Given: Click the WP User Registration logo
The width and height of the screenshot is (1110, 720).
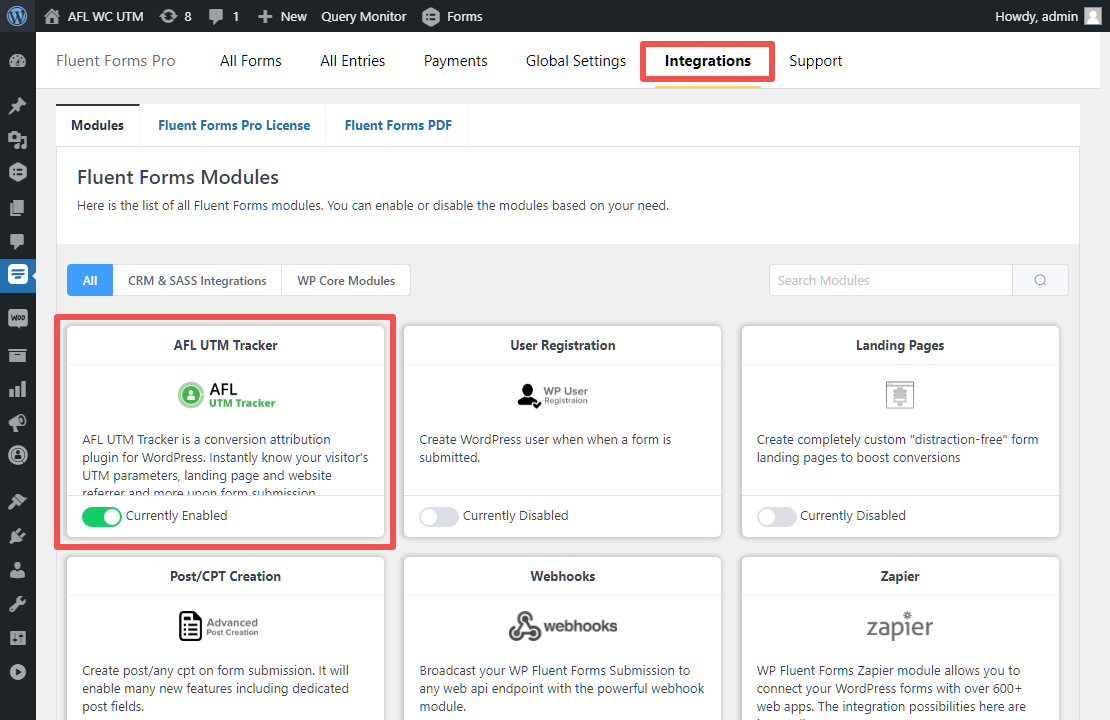Looking at the screenshot, I should click(553, 395).
